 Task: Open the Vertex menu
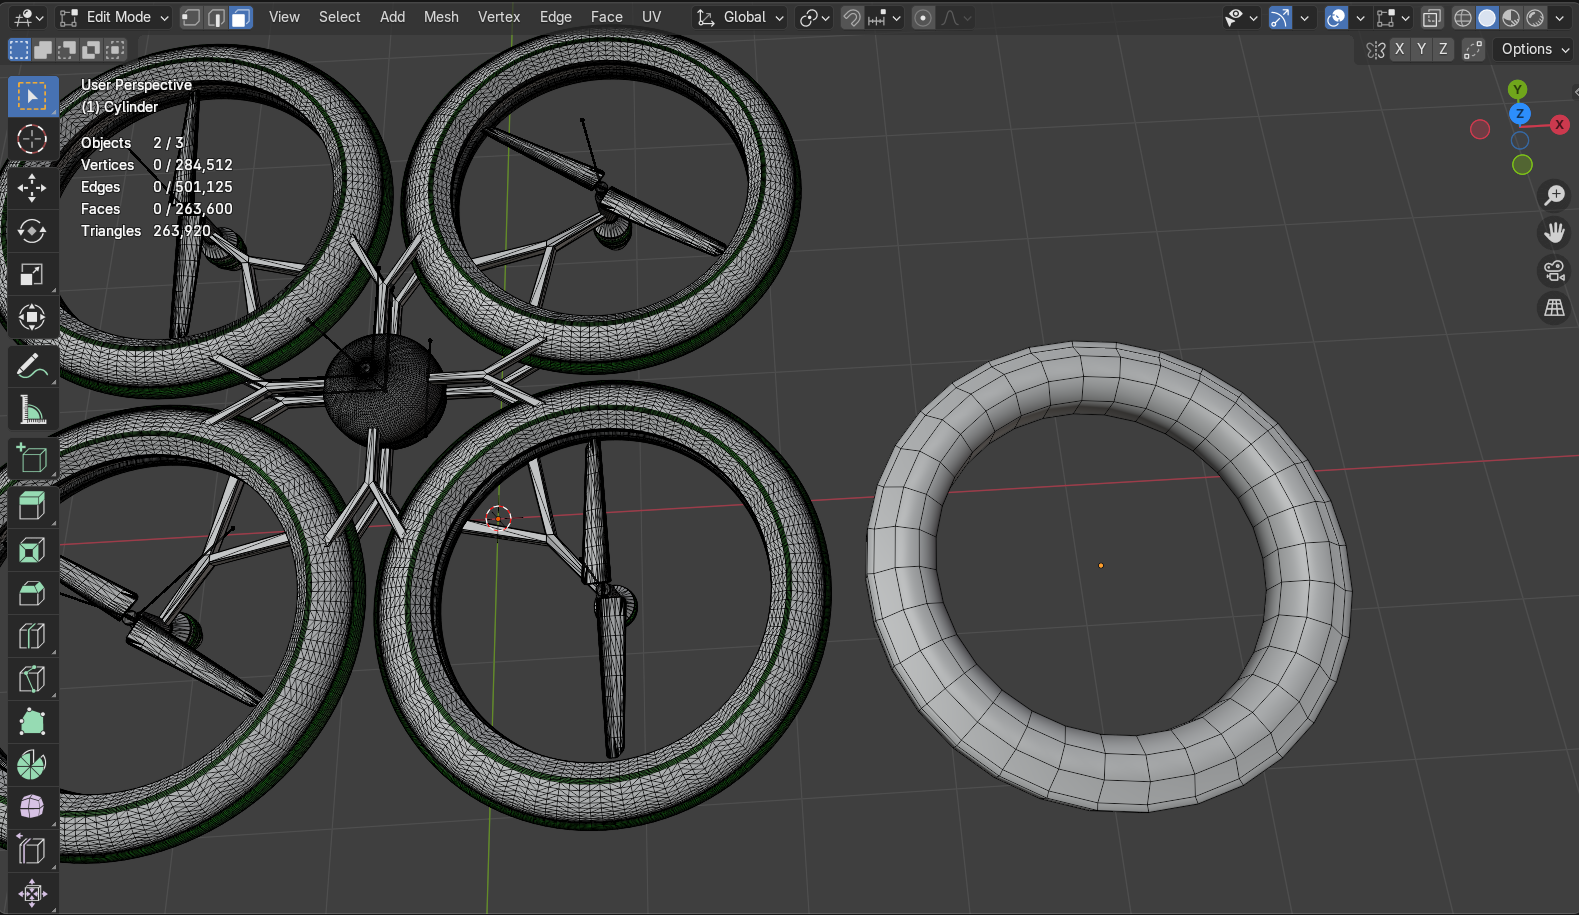pyautogui.click(x=499, y=17)
